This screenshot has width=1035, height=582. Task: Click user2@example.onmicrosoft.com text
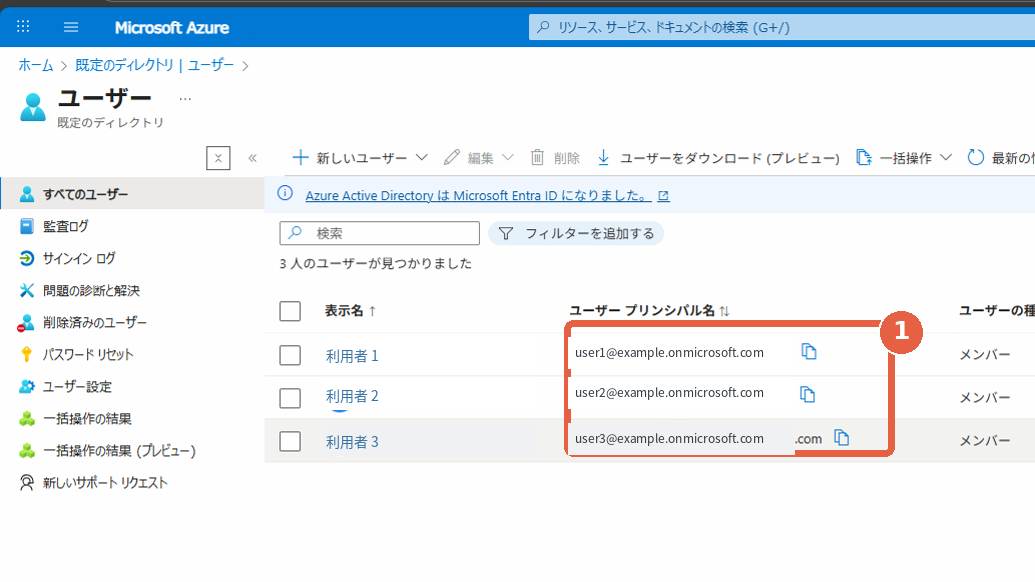pos(669,393)
